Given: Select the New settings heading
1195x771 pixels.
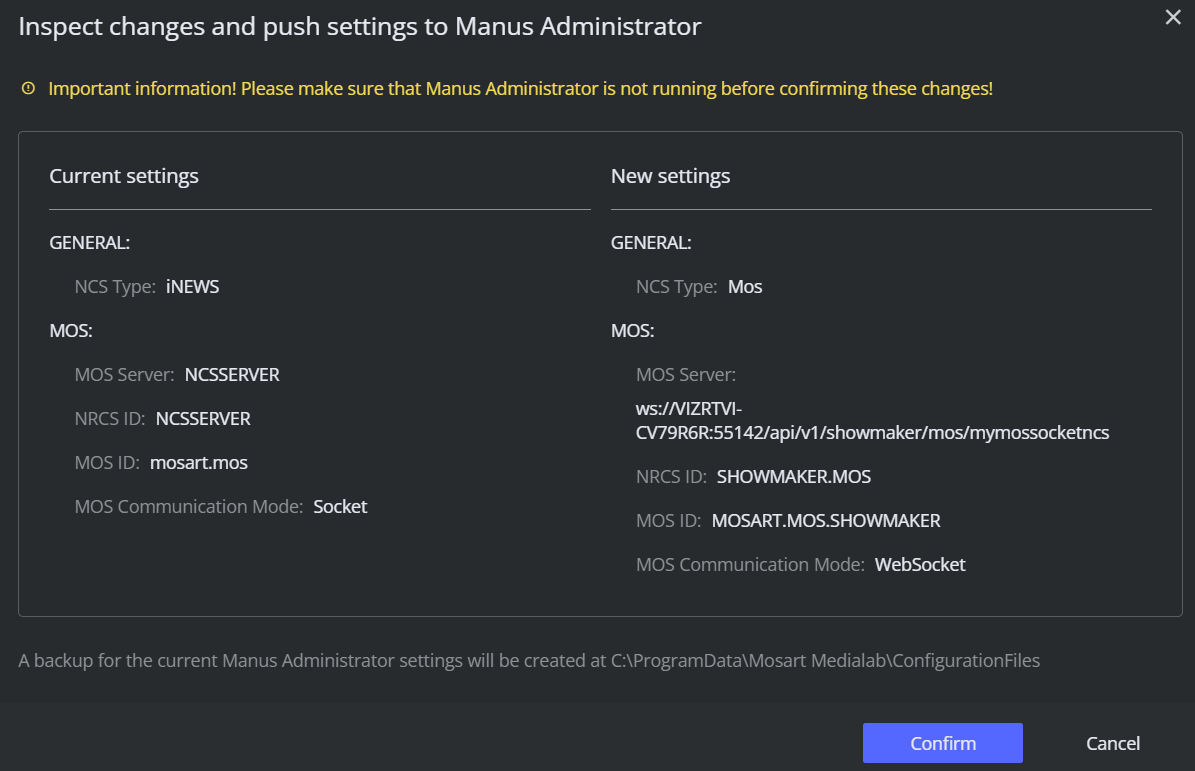Looking at the screenshot, I should tap(670, 176).
